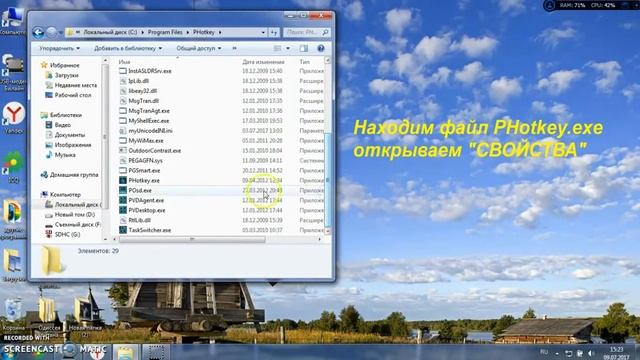Image resolution: width=640 pixels, height=360 pixels.
Task: Open the Корзина recycle bin desktop icon
Action: coord(13,313)
